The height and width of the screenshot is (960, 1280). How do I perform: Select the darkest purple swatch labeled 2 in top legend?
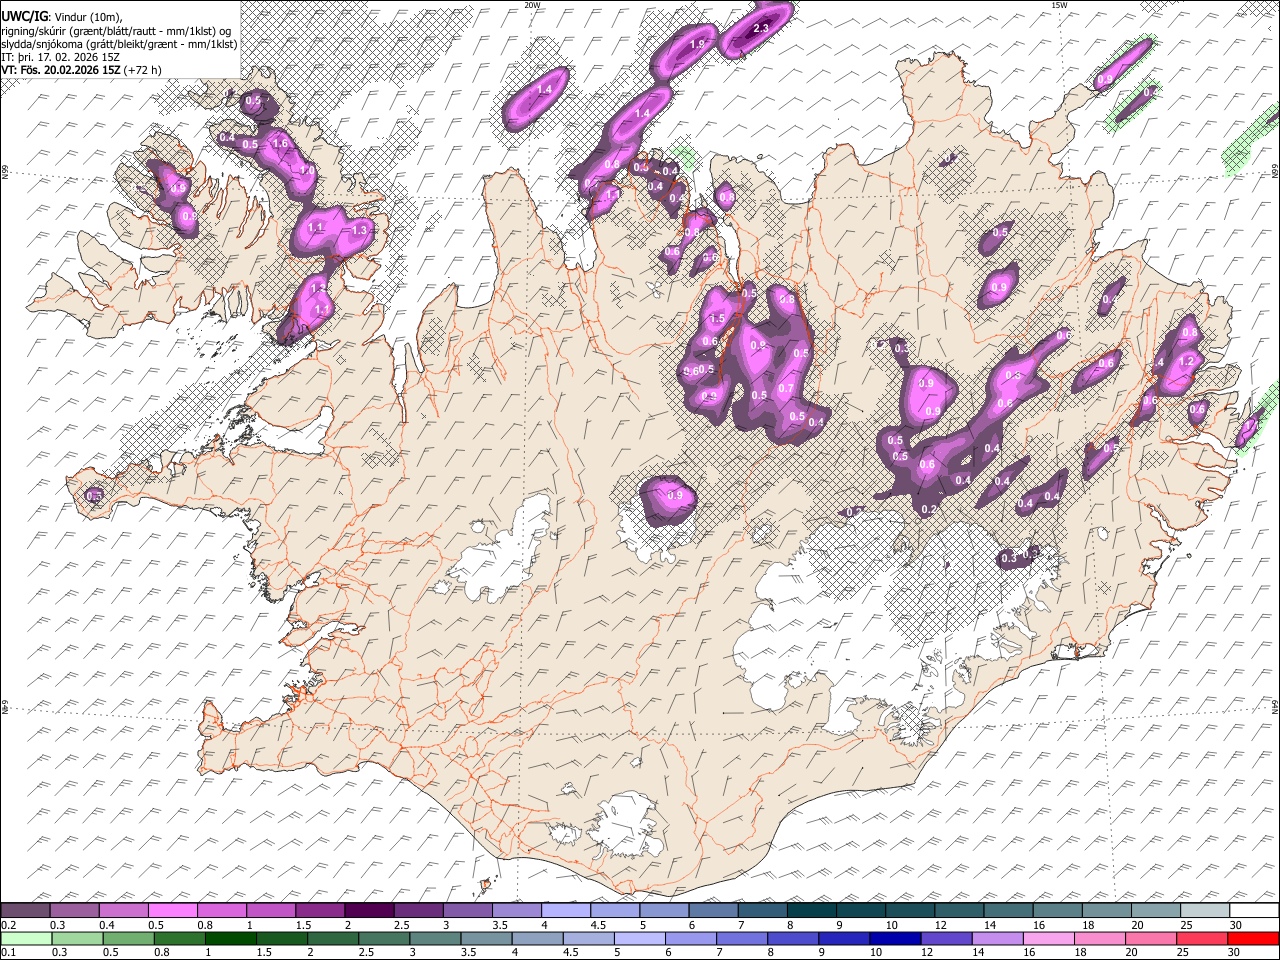click(x=369, y=911)
